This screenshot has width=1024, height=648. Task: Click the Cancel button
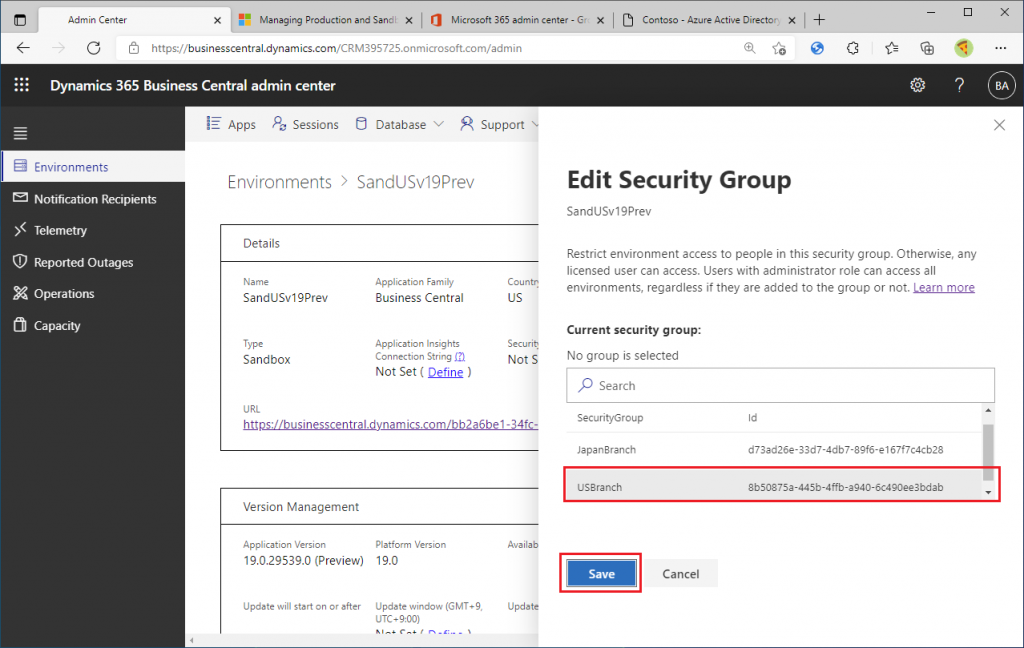[x=680, y=574]
